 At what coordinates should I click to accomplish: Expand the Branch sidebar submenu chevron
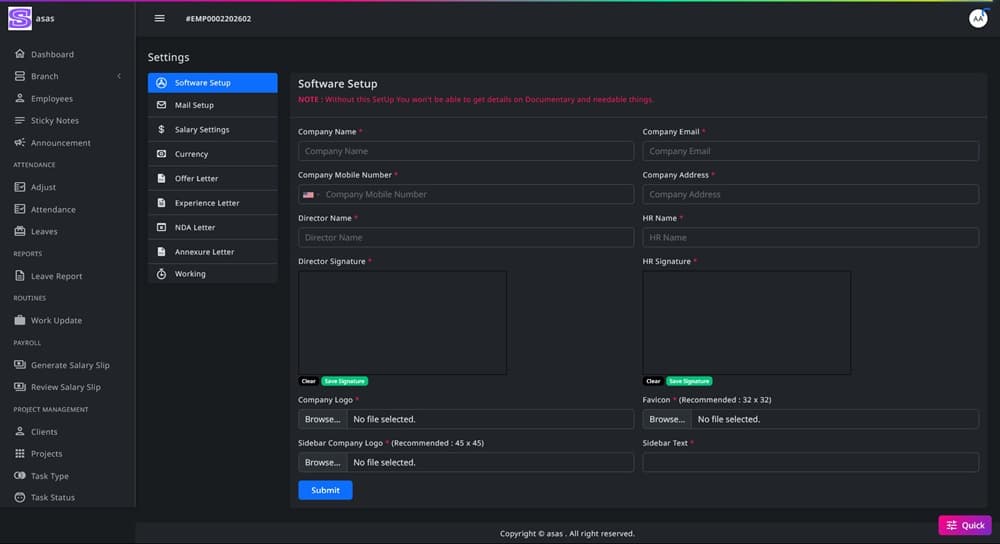(119, 77)
